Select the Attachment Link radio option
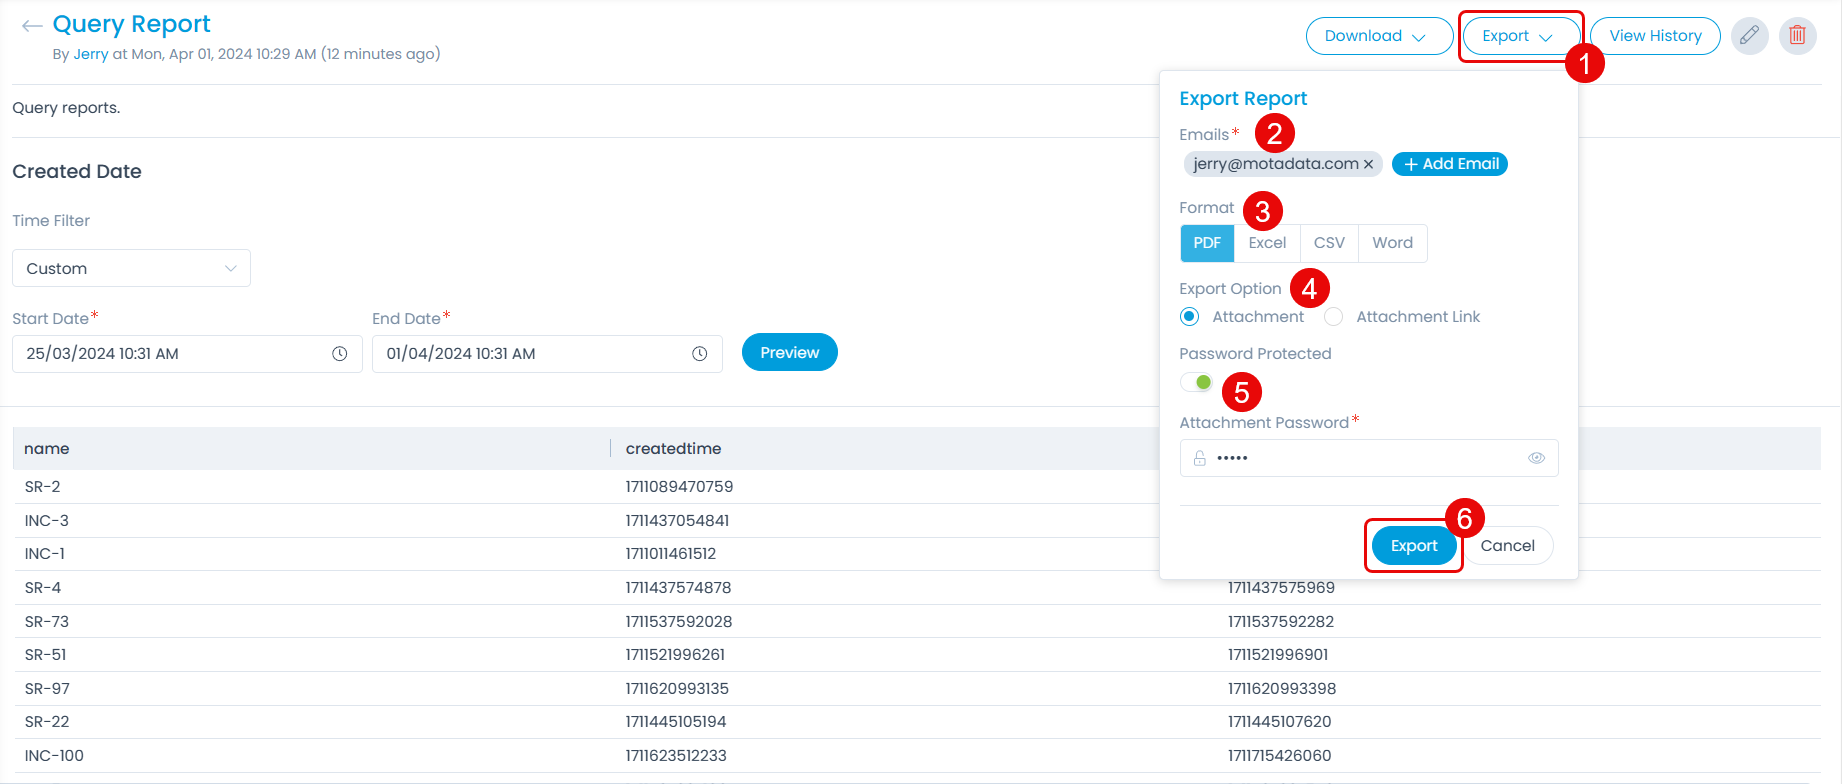Viewport: 1842px width, 784px height. click(x=1333, y=317)
